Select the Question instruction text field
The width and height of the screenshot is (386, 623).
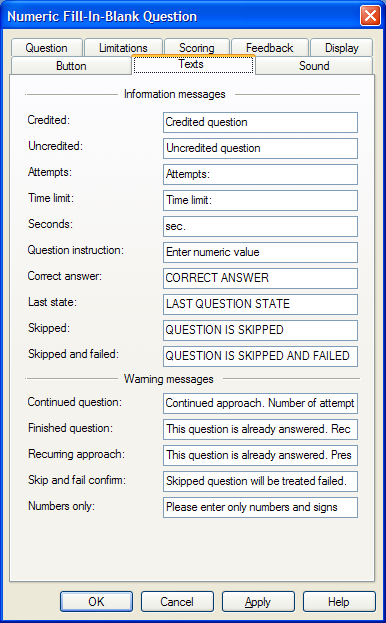[x=260, y=252]
